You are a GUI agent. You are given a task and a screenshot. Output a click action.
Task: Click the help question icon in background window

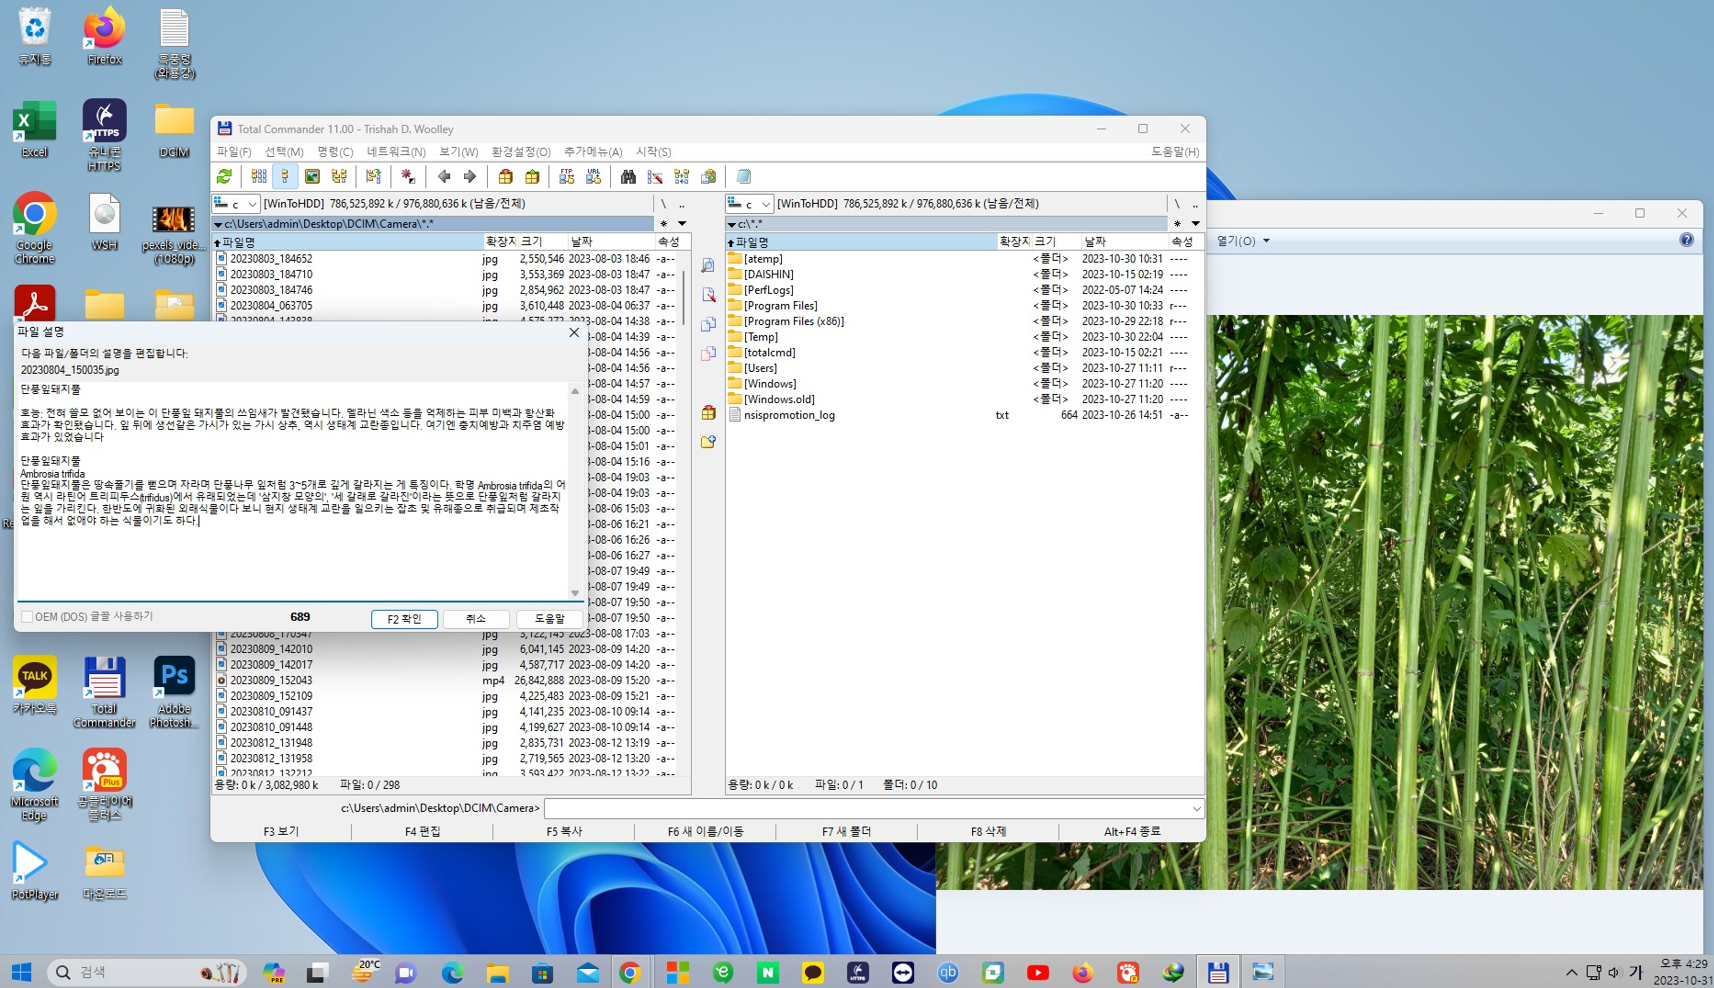tap(1686, 240)
